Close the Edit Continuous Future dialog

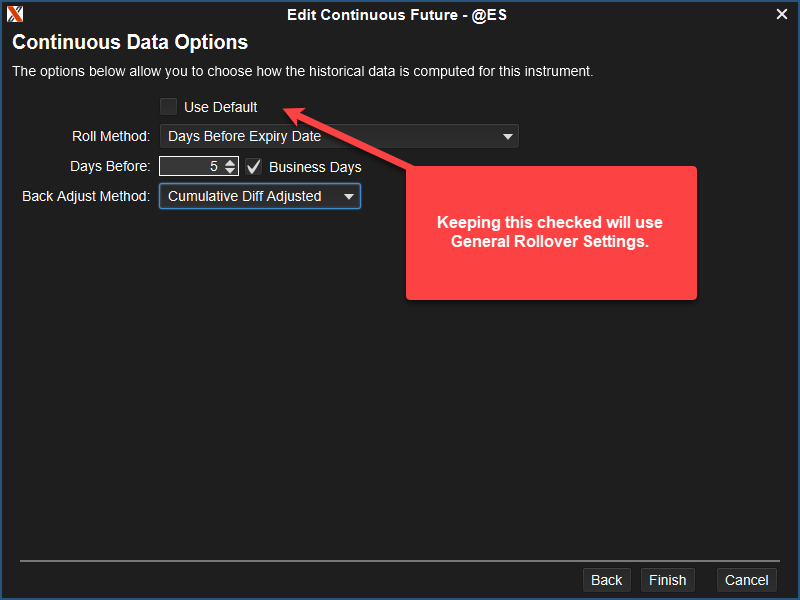pyautogui.click(x=782, y=14)
